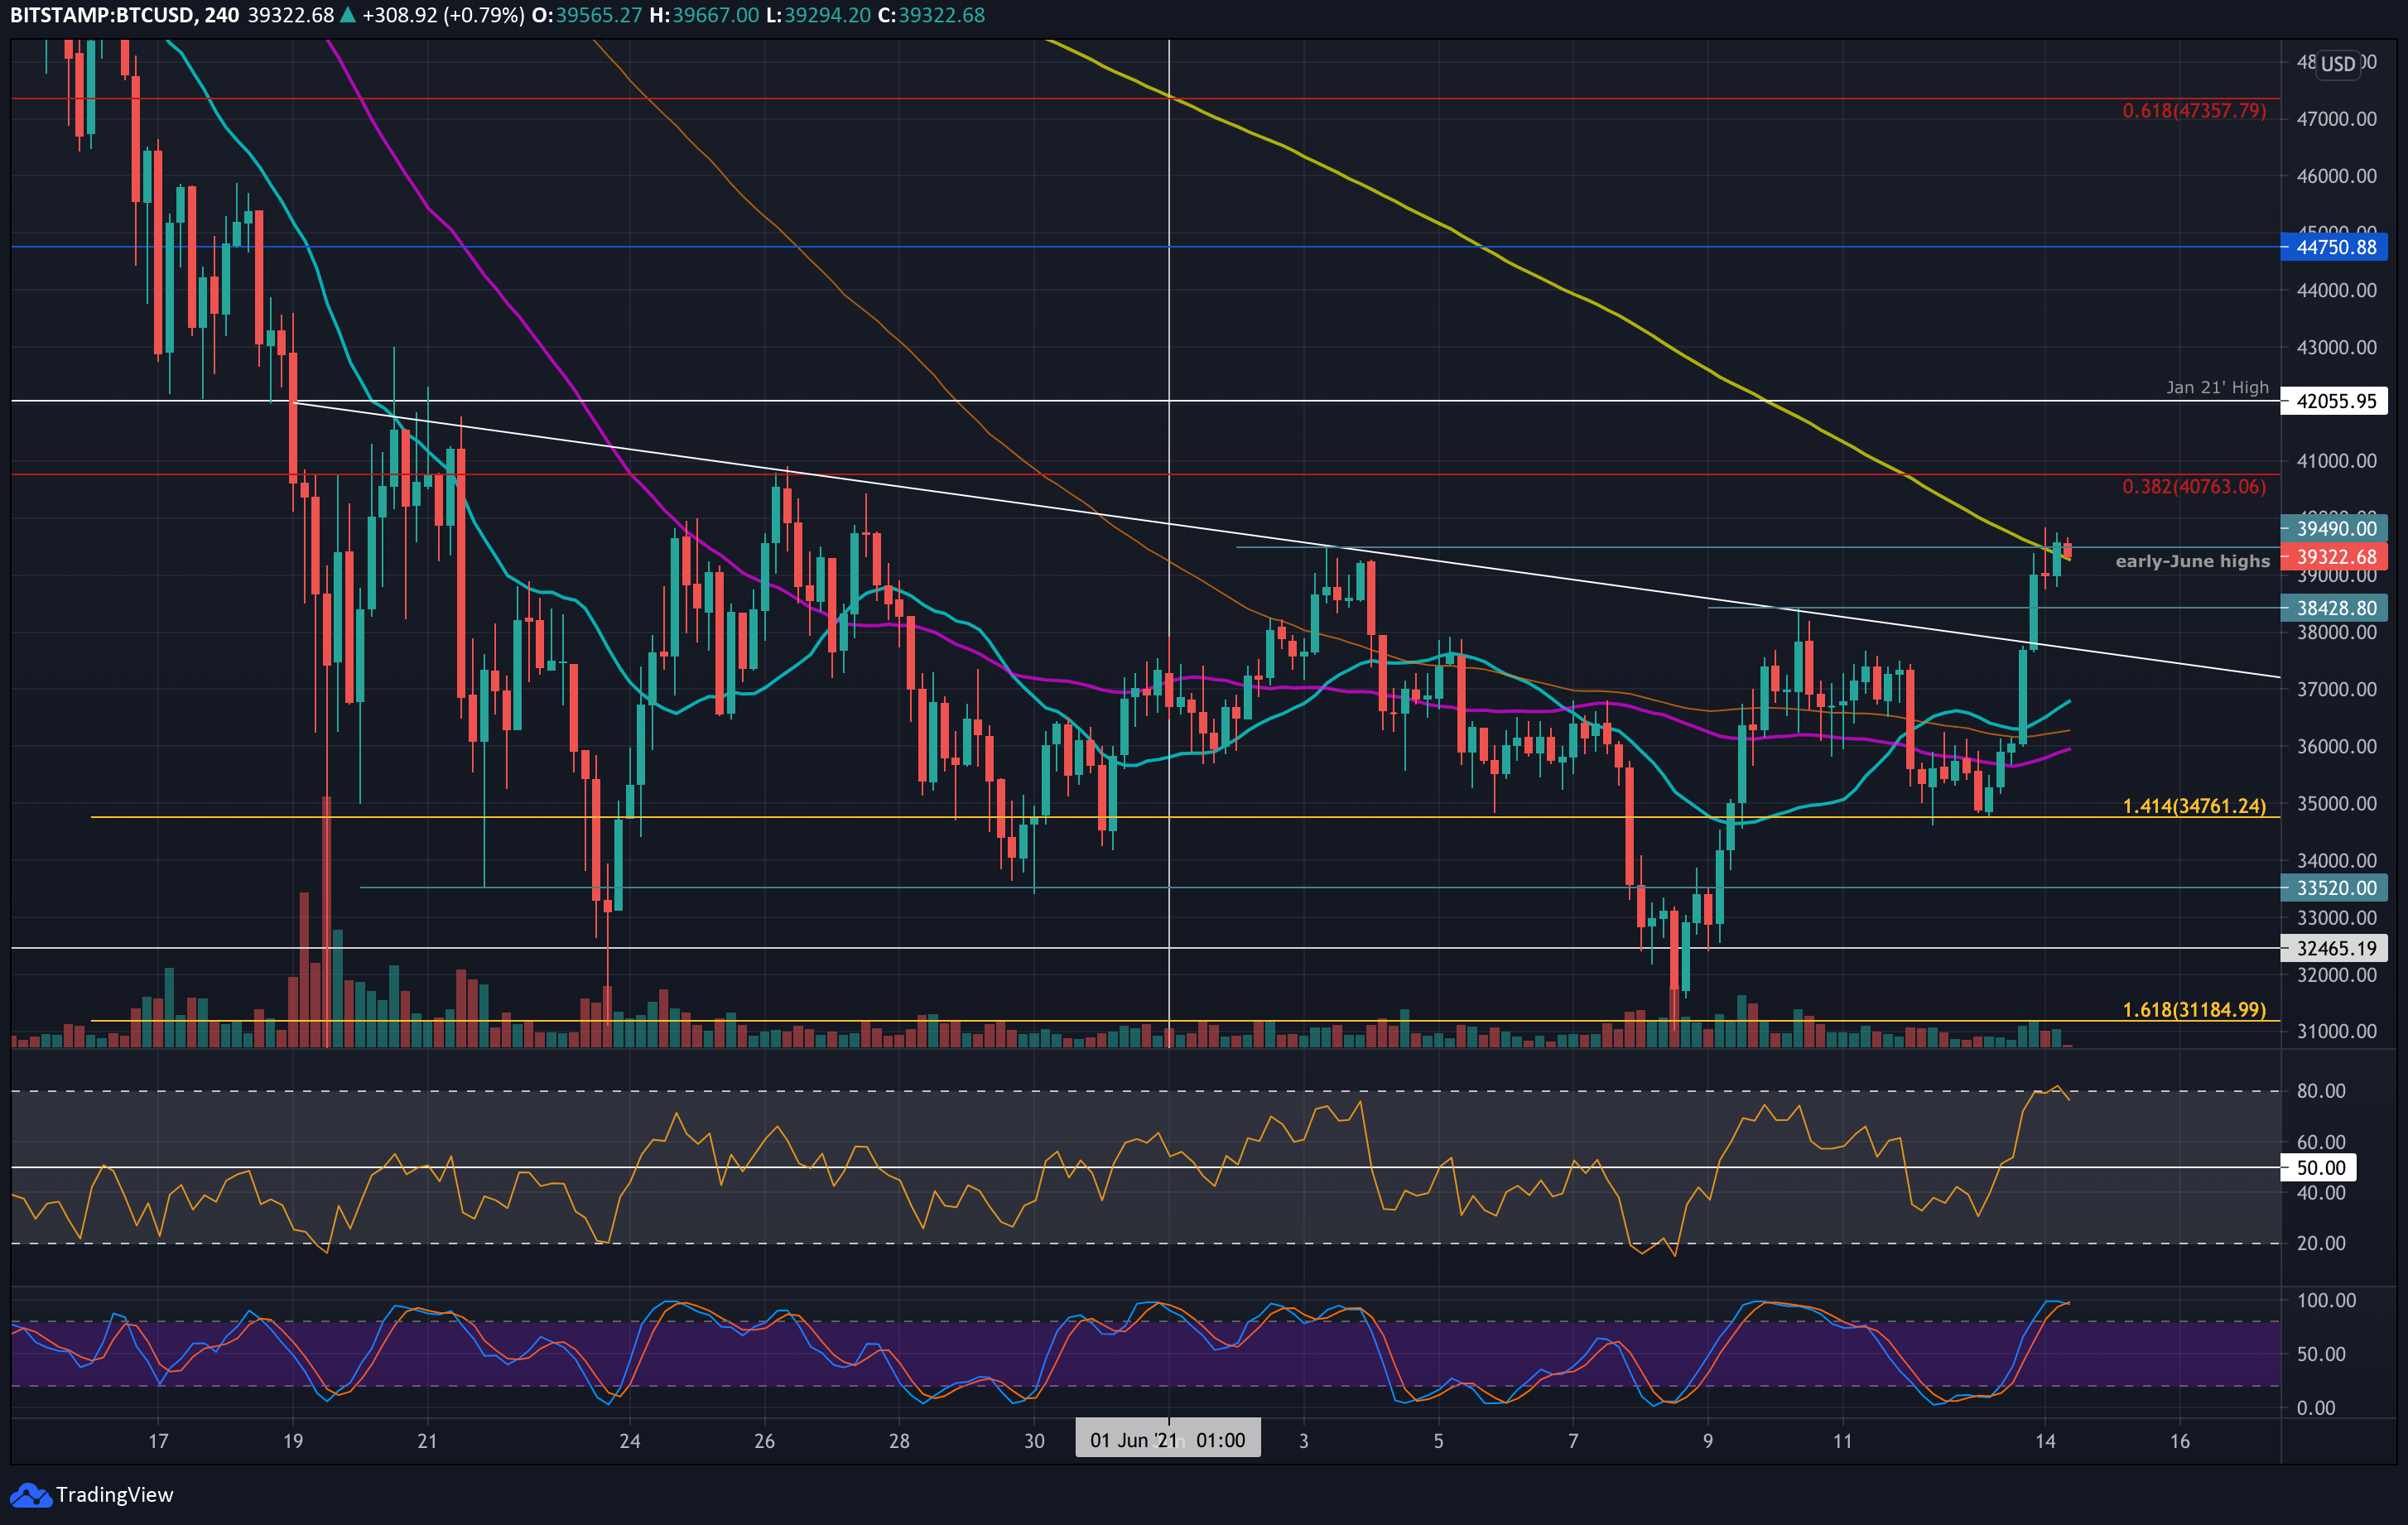
Task: Click the 80.00 RSI overbought scale value
Action: tap(2321, 1091)
